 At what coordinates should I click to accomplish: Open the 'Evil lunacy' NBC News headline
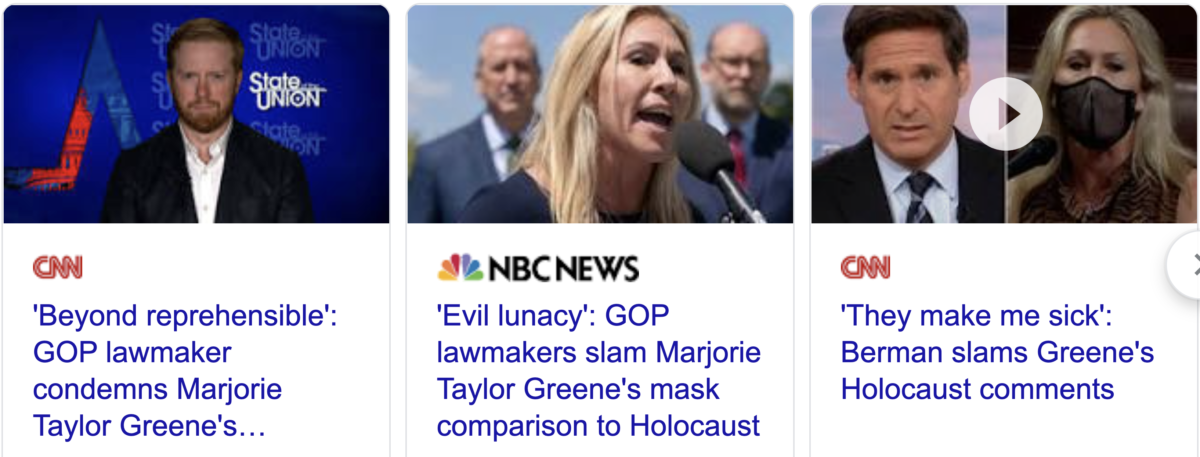599,372
